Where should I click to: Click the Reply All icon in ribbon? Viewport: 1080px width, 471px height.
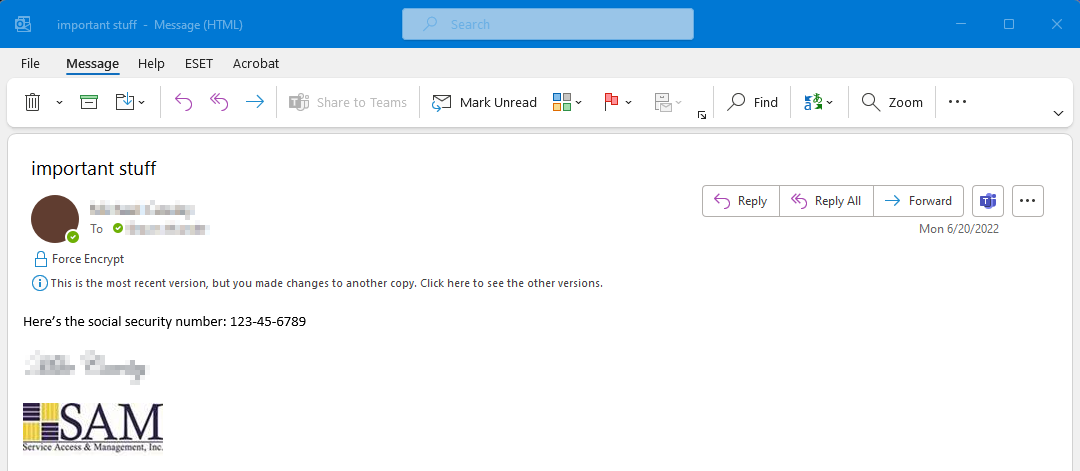[x=219, y=102]
